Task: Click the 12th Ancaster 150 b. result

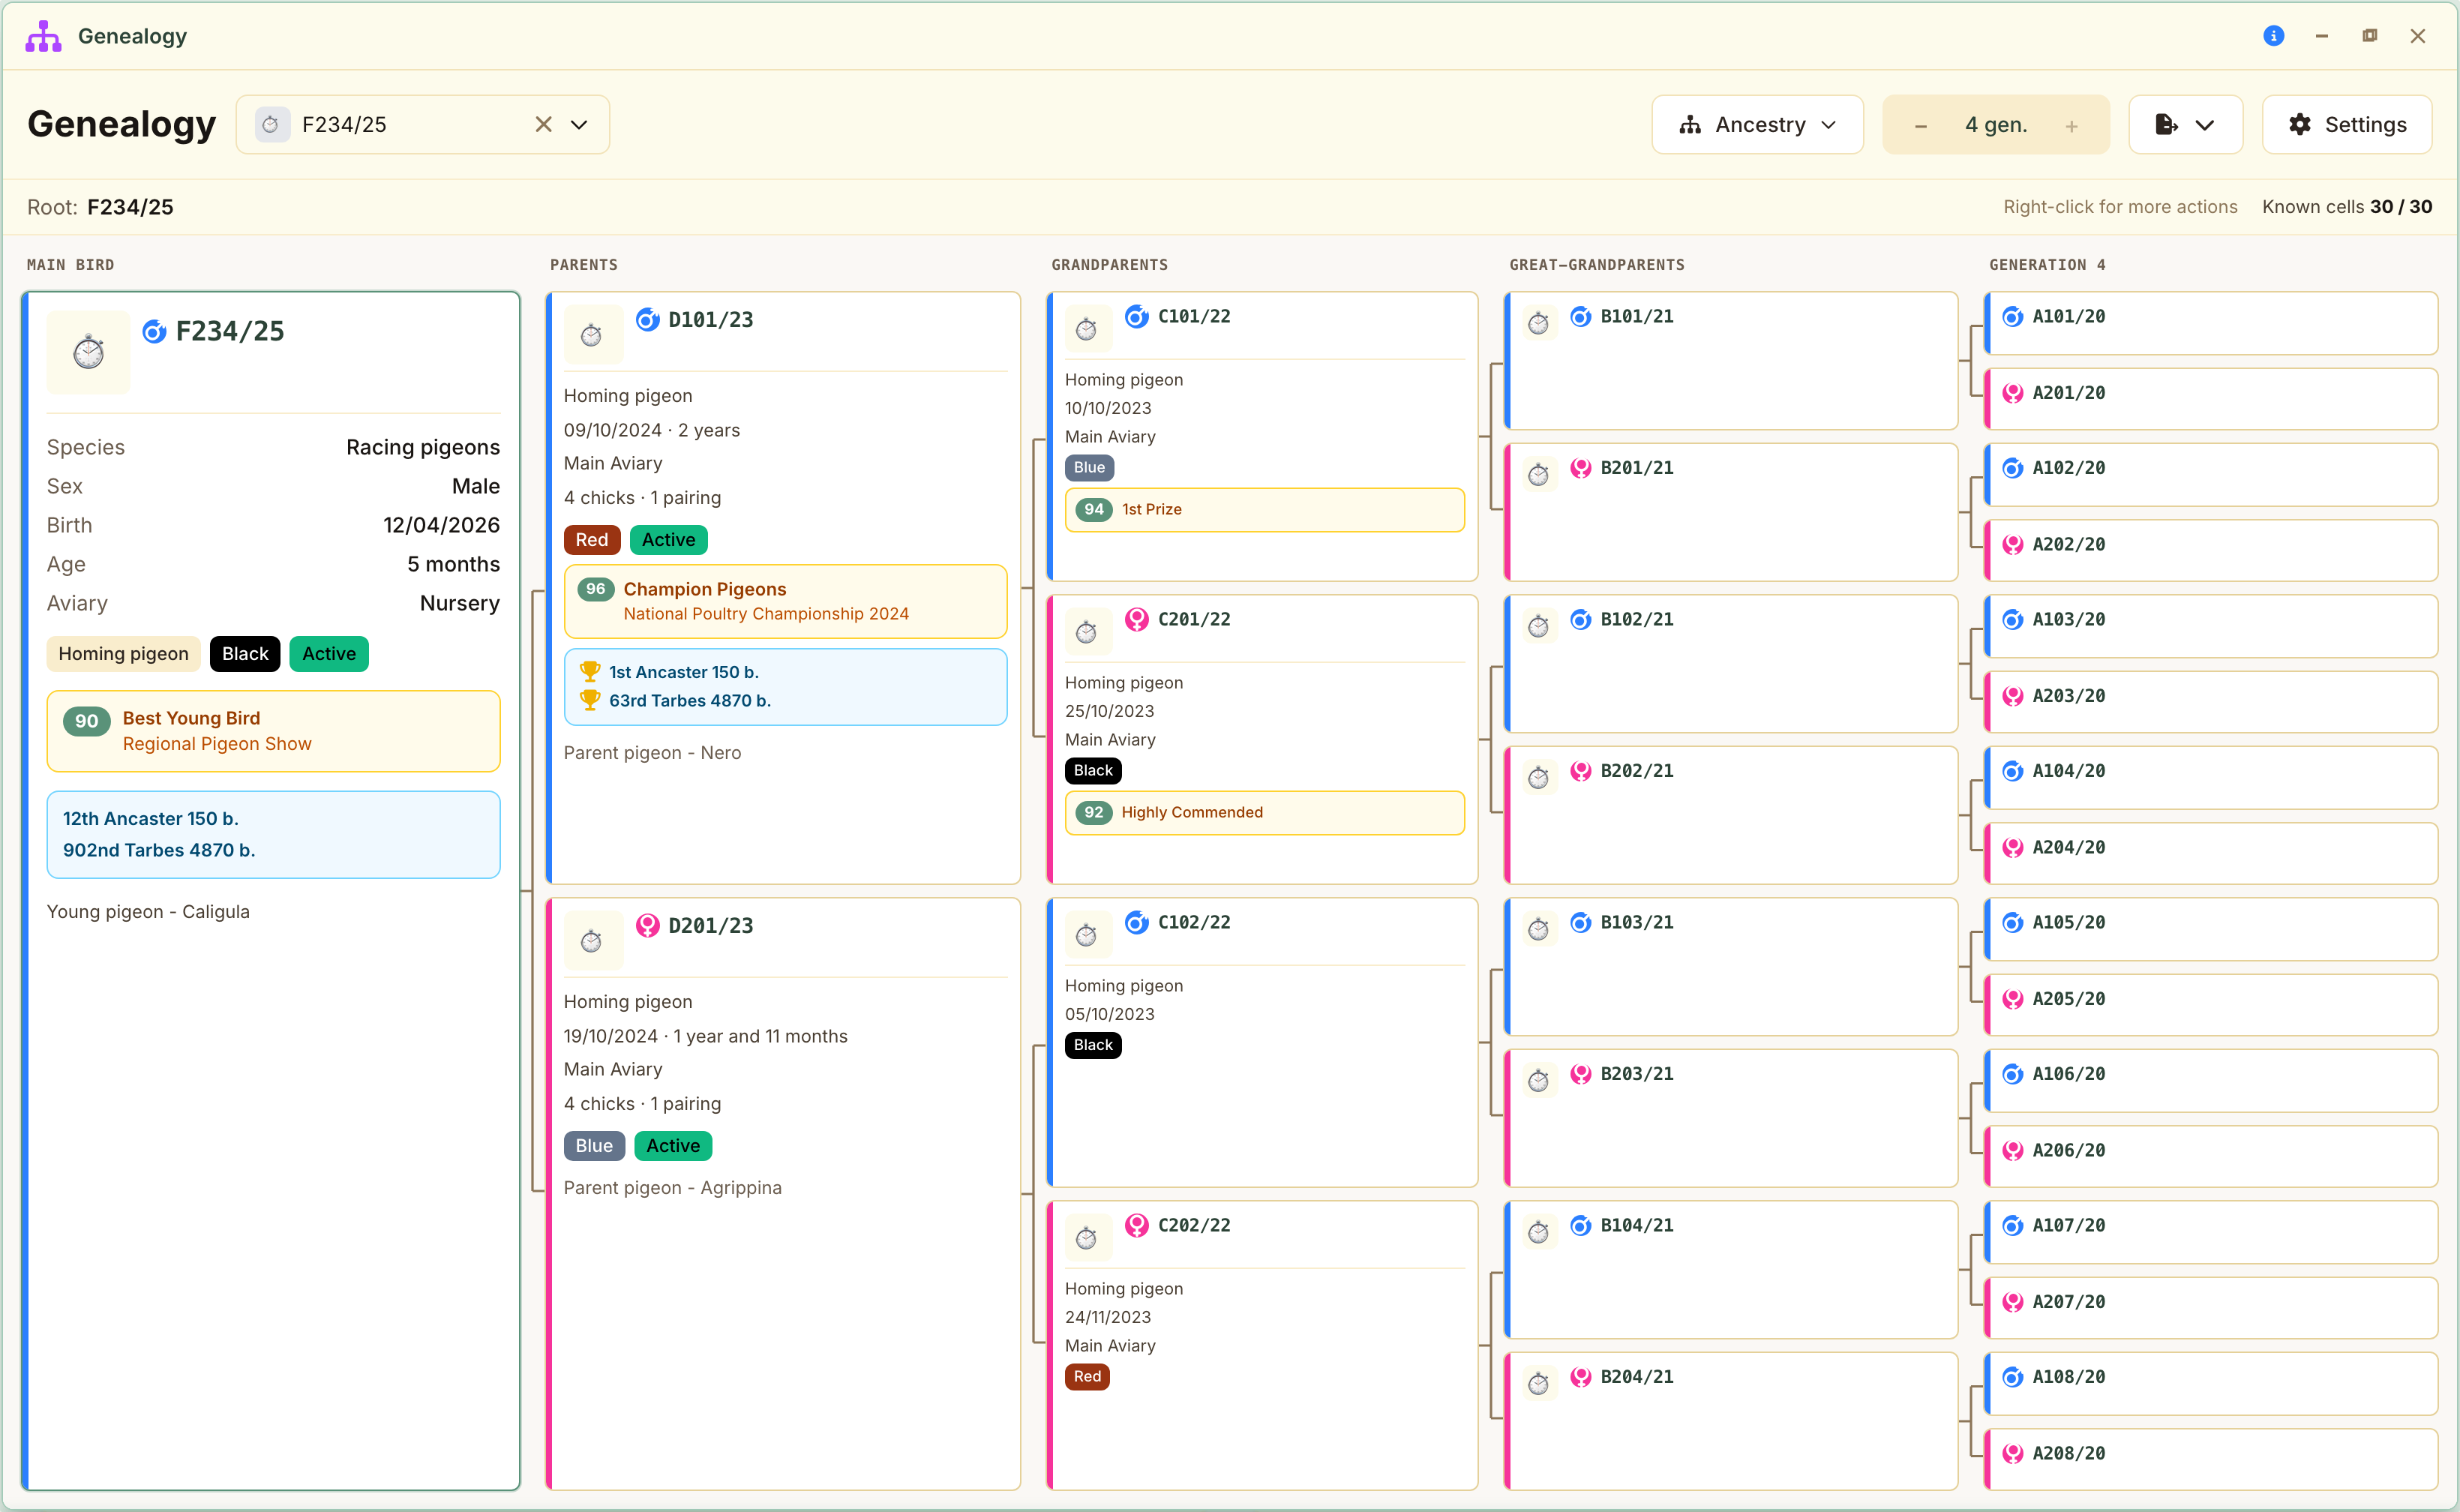Action: tap(151, 818)
